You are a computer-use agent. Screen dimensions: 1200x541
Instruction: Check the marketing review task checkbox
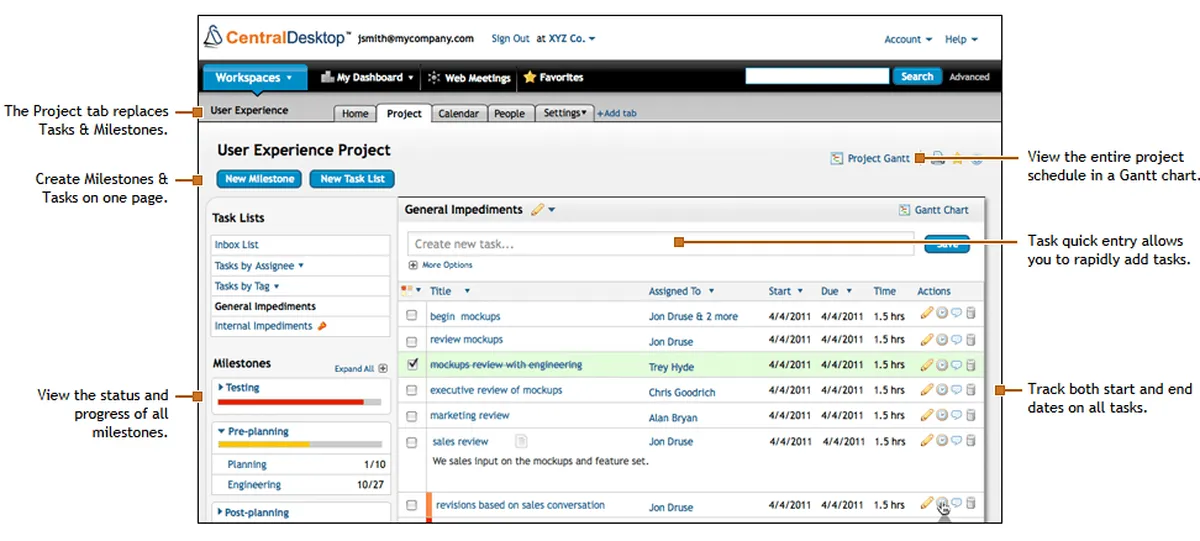412,416
